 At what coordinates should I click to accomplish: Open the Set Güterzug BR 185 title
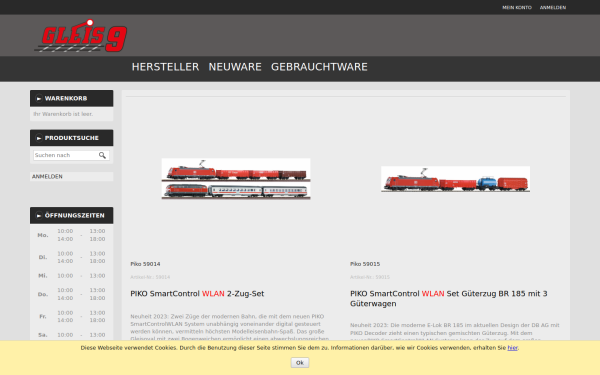coord(448,298)
